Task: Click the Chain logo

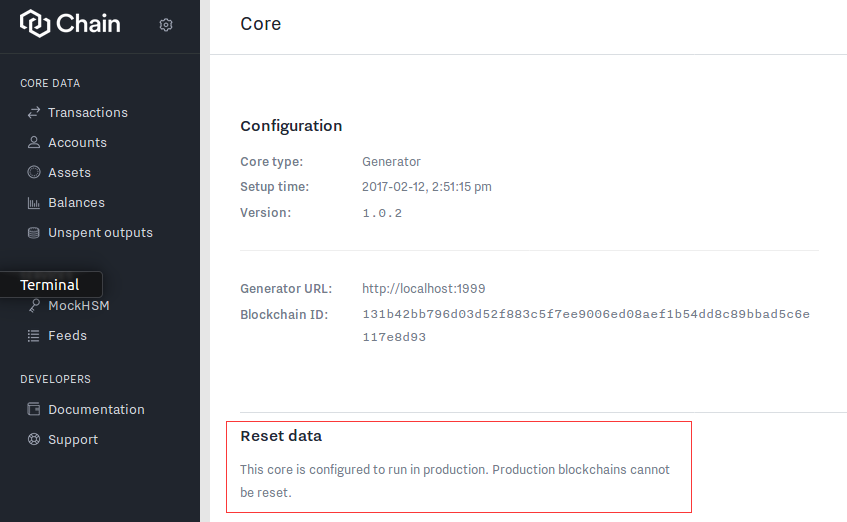Action: click(x=70, y=23)
